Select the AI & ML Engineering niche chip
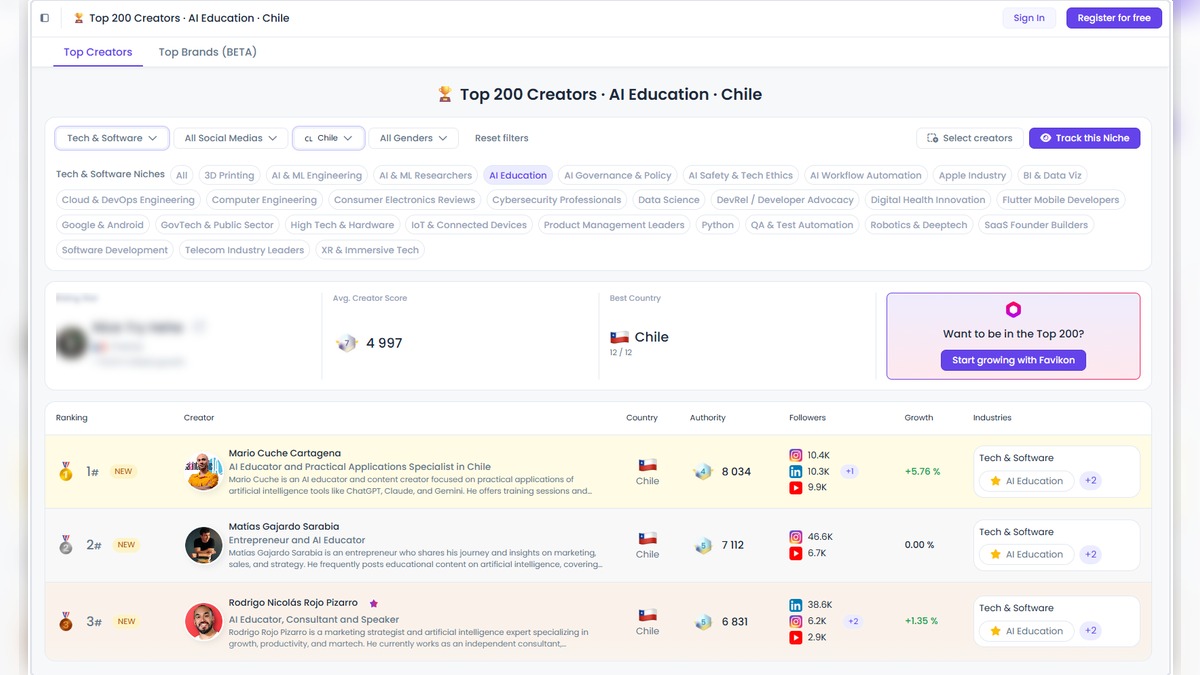Image resolution: width=1200 pixels, height=675 pixels. (x=317, y=175)
